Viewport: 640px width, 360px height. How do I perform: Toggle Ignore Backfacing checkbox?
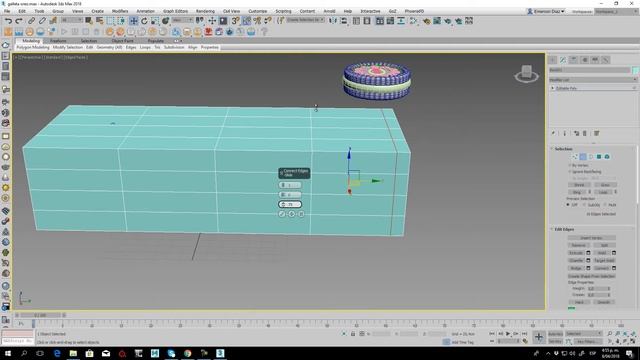click(x=570, y=172)
